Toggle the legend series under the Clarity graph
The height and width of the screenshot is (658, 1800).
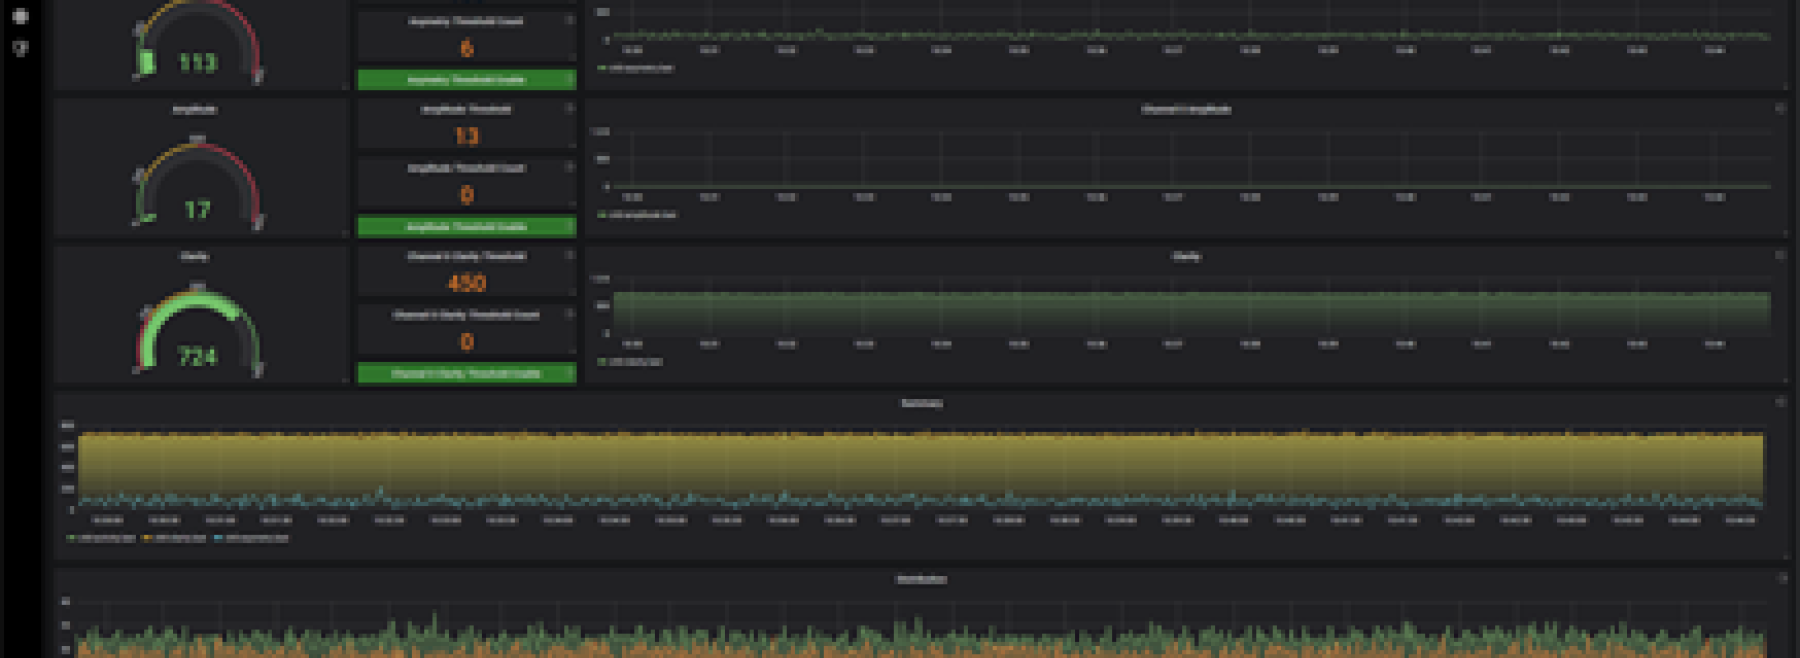(x=630, y=361)
